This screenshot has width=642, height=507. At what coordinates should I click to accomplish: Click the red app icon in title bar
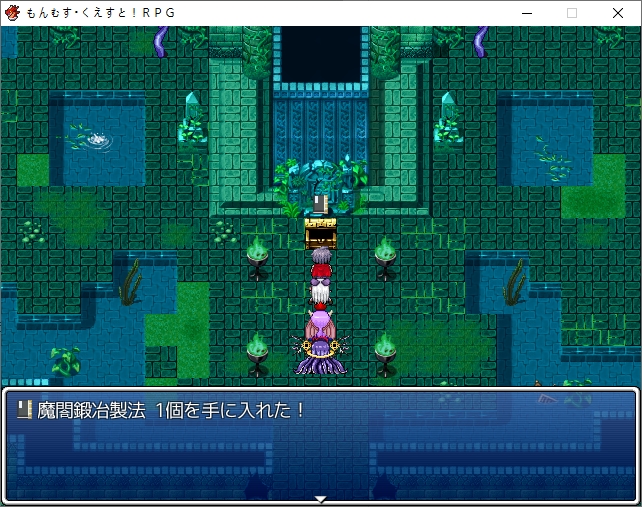[x=12, y=13]
